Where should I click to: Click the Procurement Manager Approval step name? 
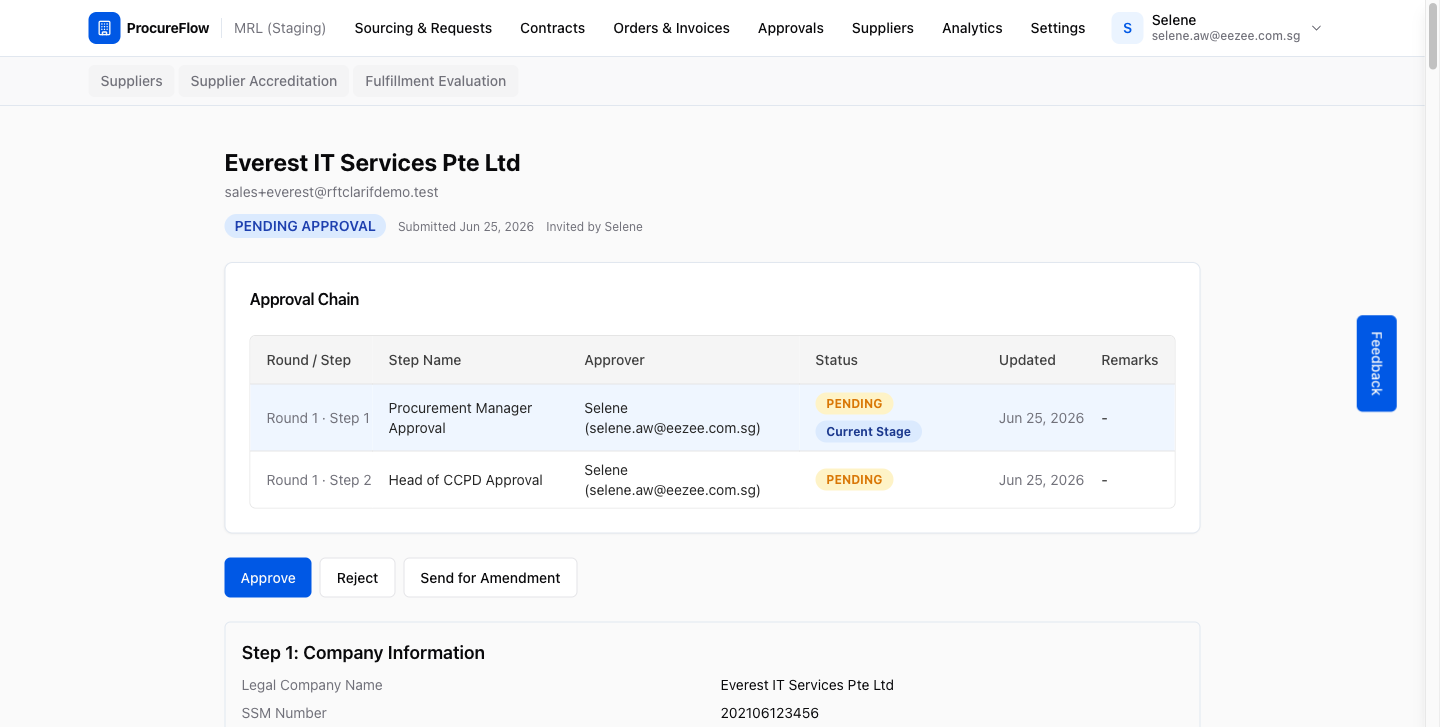point(460,418)
